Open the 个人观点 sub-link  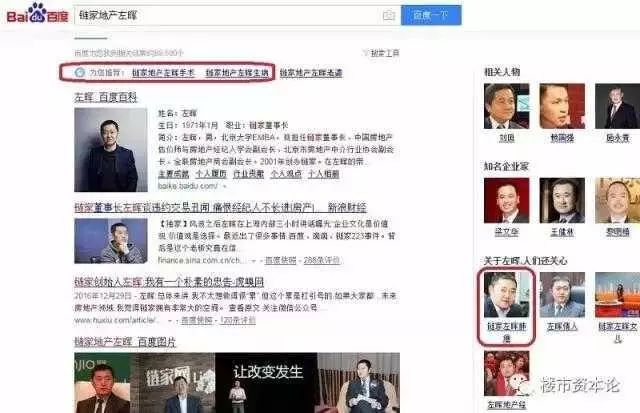(x=286, y=174)
